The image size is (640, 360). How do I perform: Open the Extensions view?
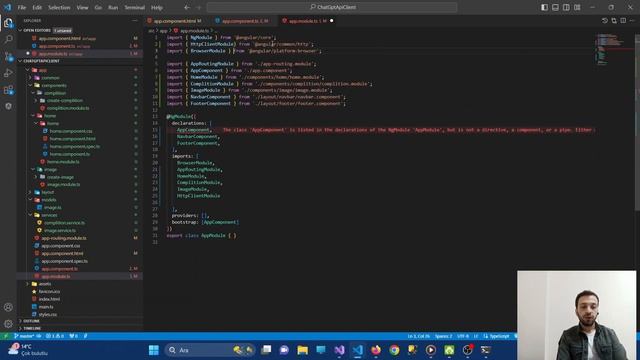point(8,90)
